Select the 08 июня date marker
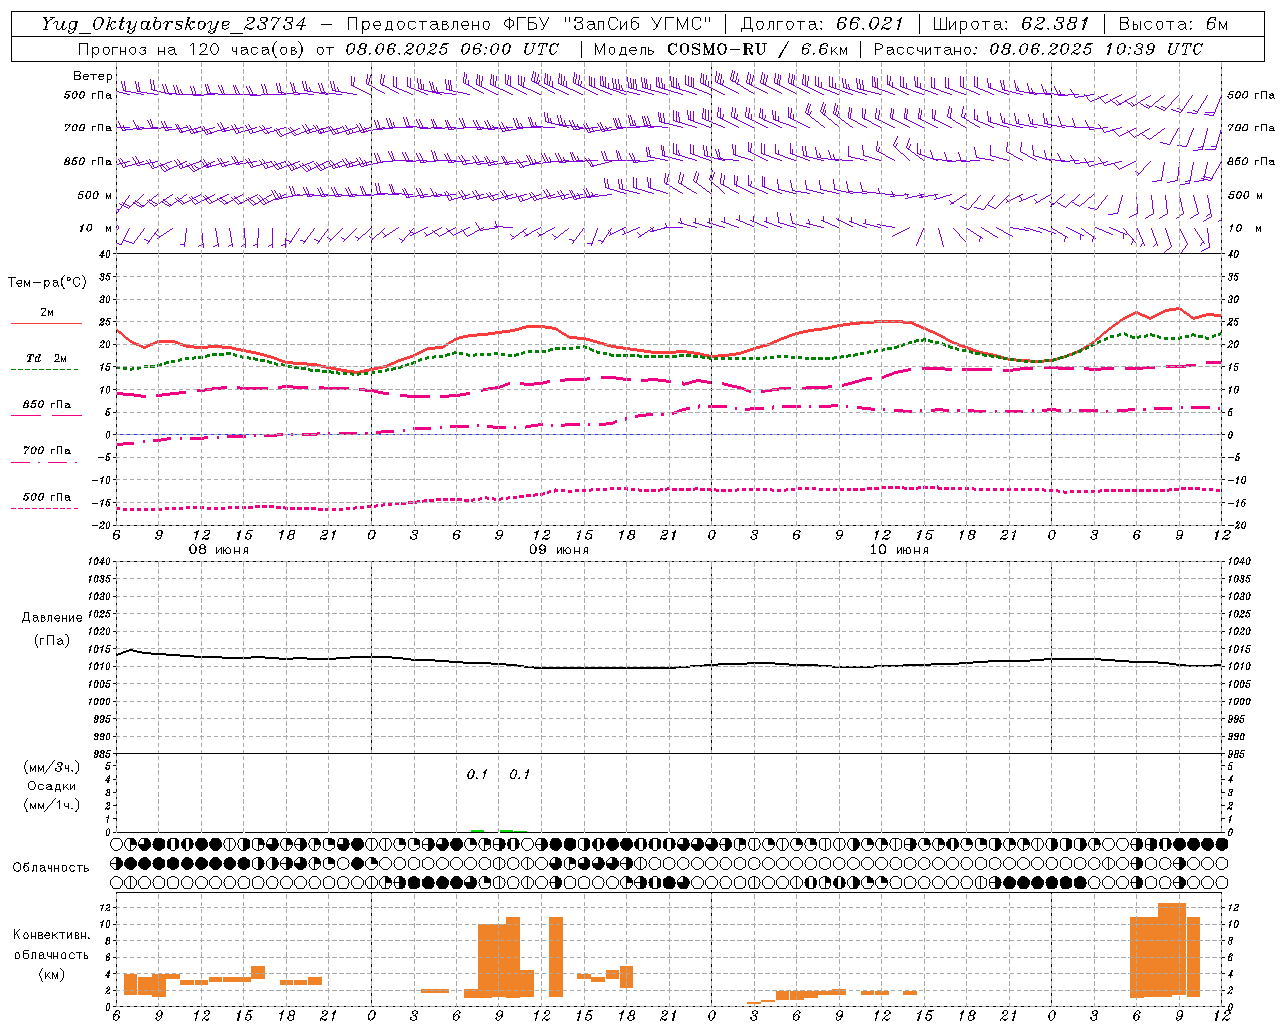The width and height of the screenshot is (1280, 1024). point(219,550)
